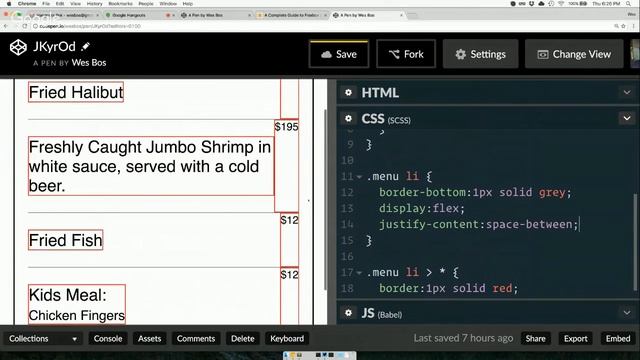This screenshot has height=360, width=640.
Task: Click Freshly Caught Jumbo Shrimp description
Action: (x=151, y=166)
